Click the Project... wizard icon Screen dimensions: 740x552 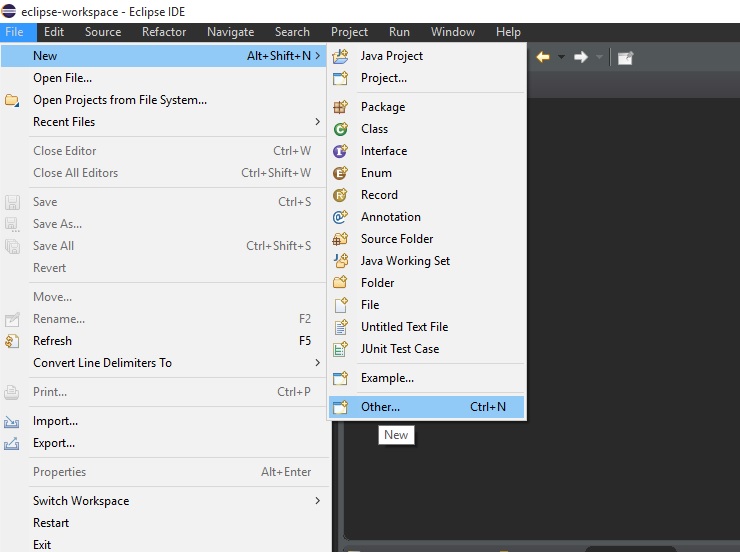pyautogui.click(x=340, y=78)
